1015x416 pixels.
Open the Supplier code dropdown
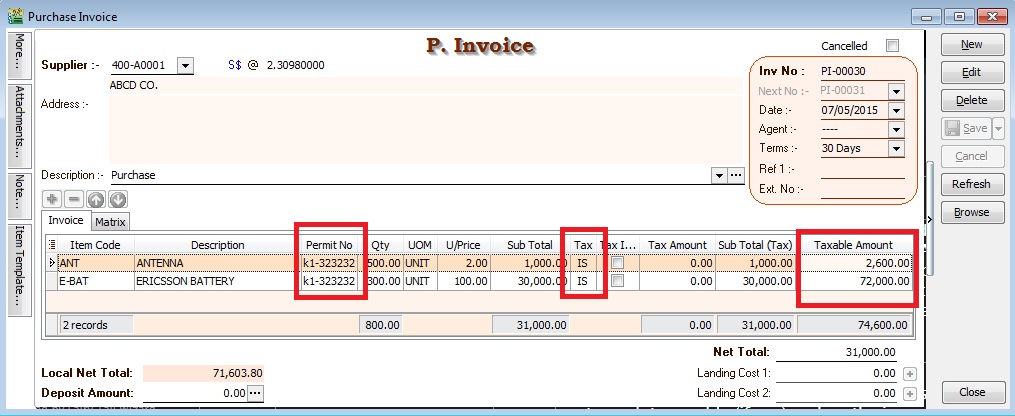pos(185,65)
